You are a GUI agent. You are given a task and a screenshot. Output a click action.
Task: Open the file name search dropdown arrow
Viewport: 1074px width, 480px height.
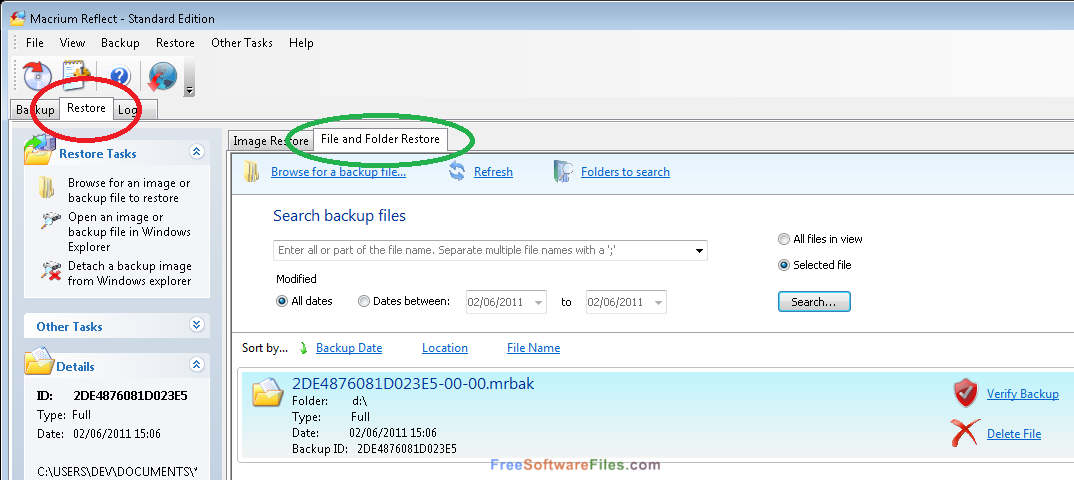(699, 251)
